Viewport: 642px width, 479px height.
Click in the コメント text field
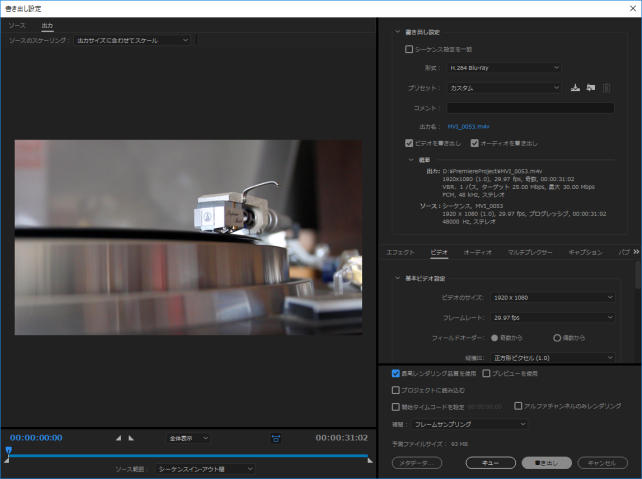[x=530, y=107]
